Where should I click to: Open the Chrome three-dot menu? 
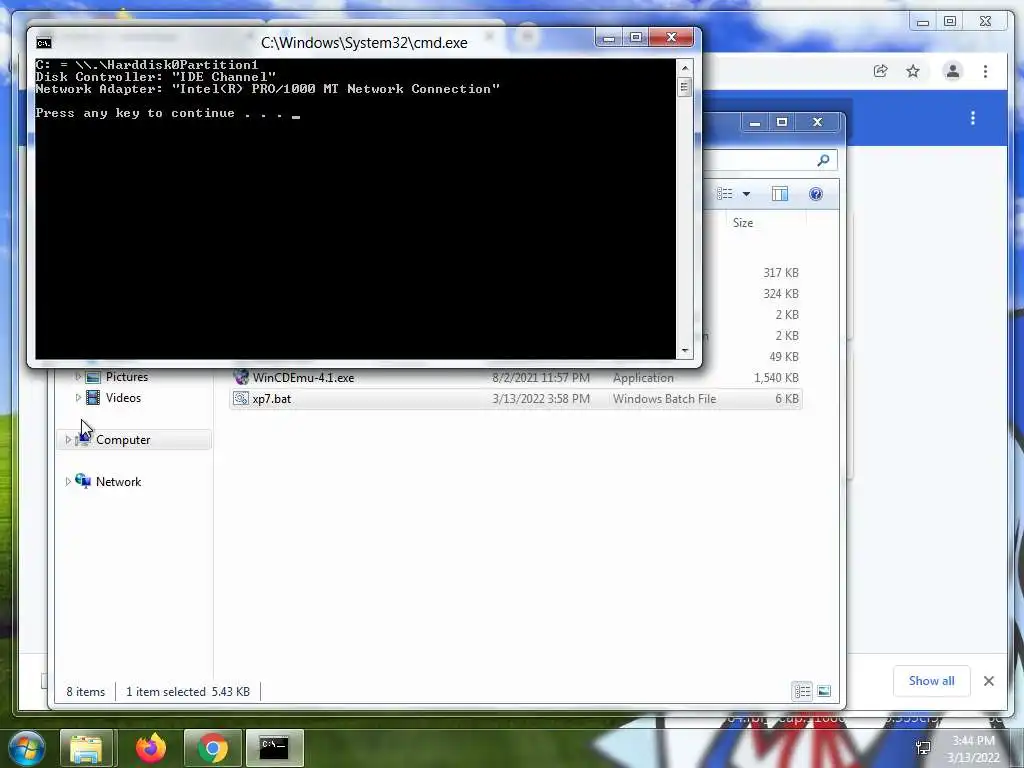[985, 71]
